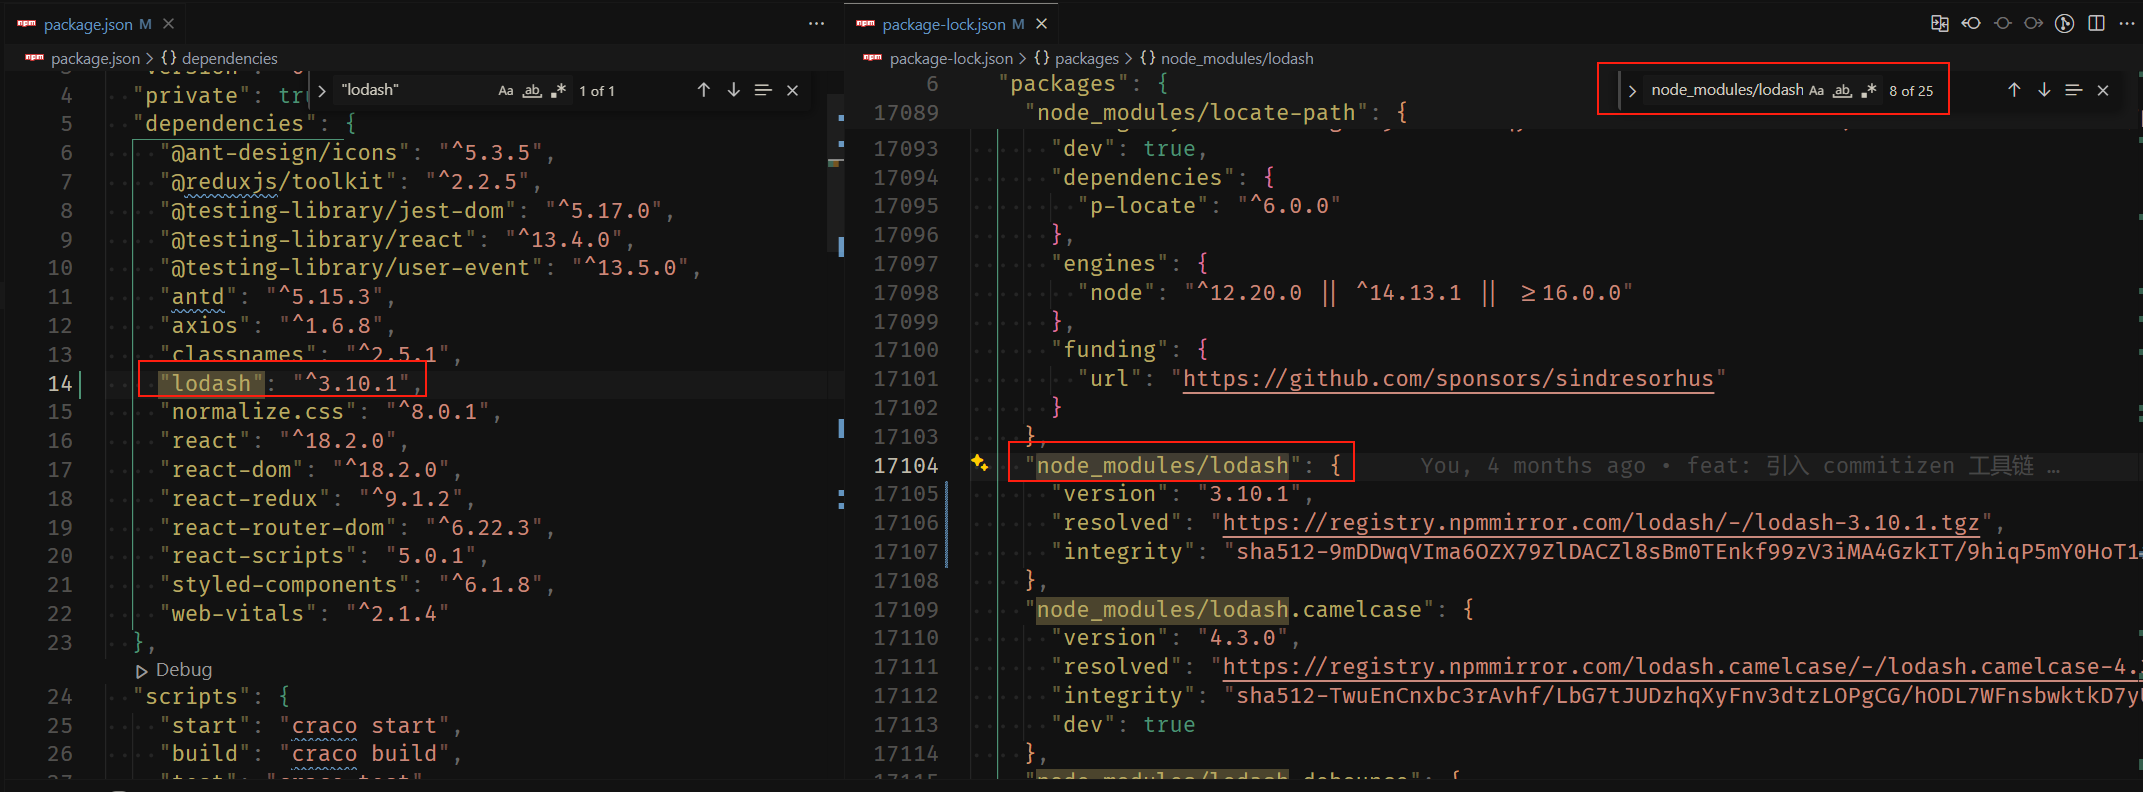Click the "craco start" script value
The height and width of the screenshot is (792, 2143).
(364, 726)
